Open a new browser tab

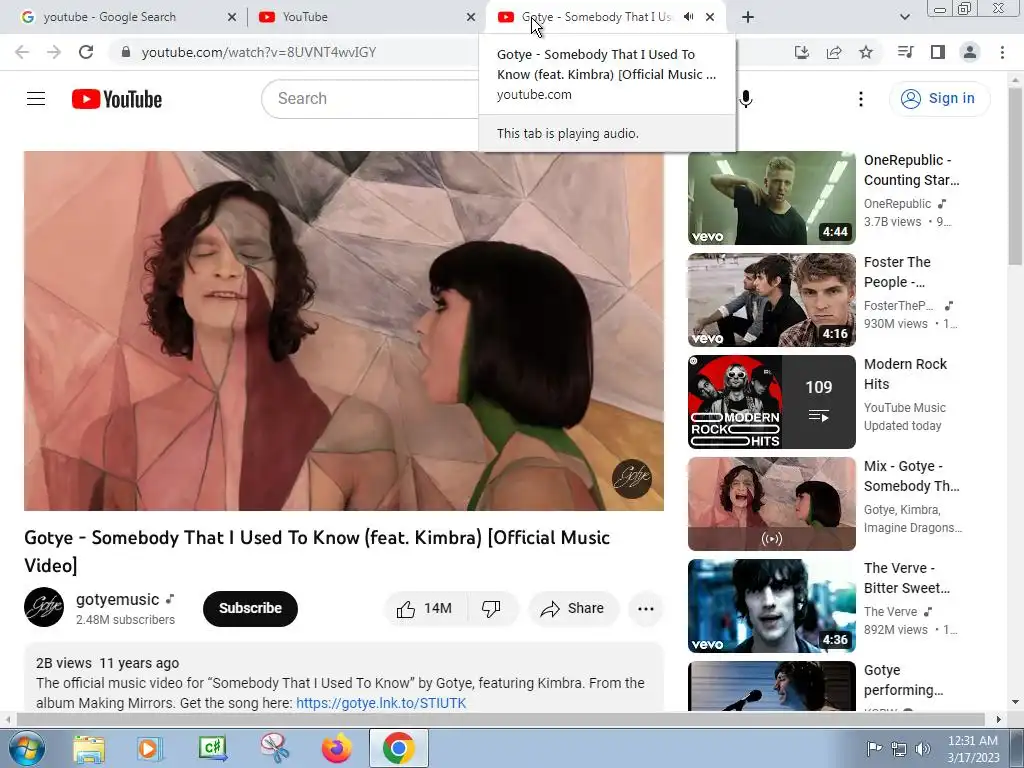pyautogui.click(x=748, y=18)
